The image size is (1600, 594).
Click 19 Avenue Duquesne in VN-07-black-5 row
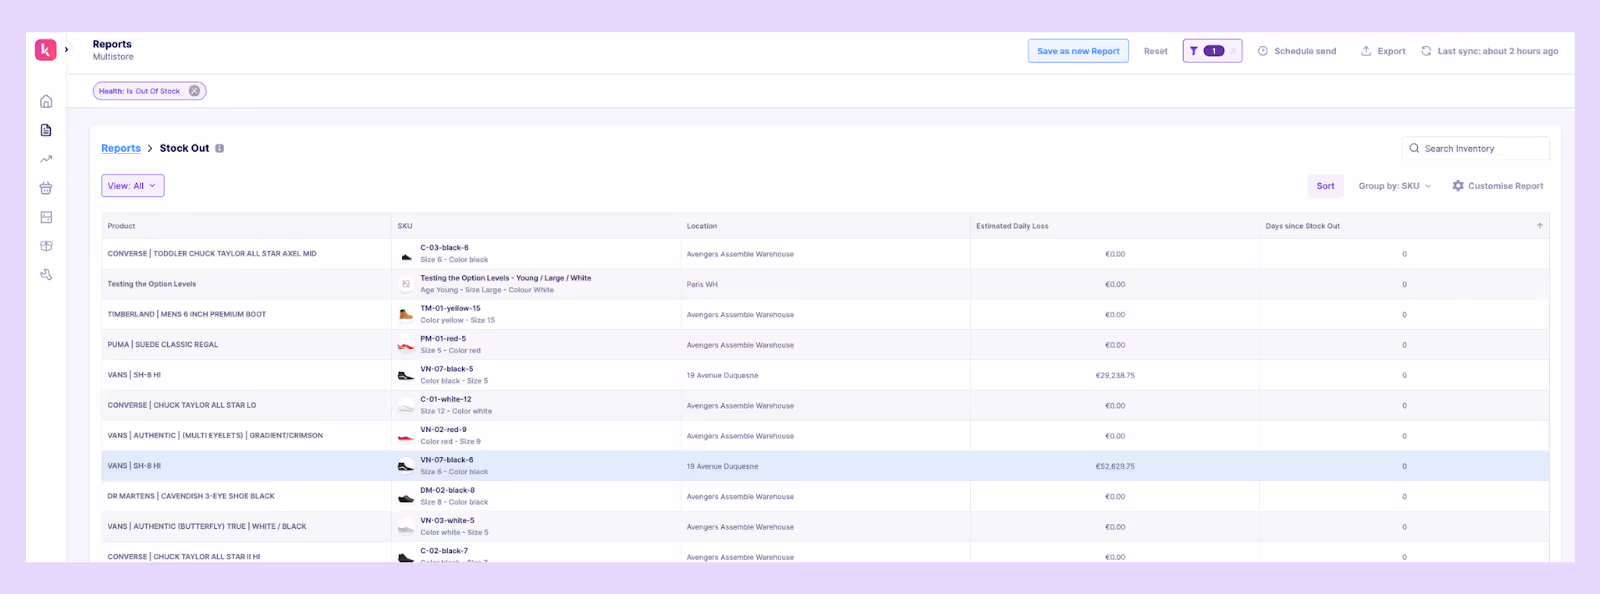click(x=722, y=376)
